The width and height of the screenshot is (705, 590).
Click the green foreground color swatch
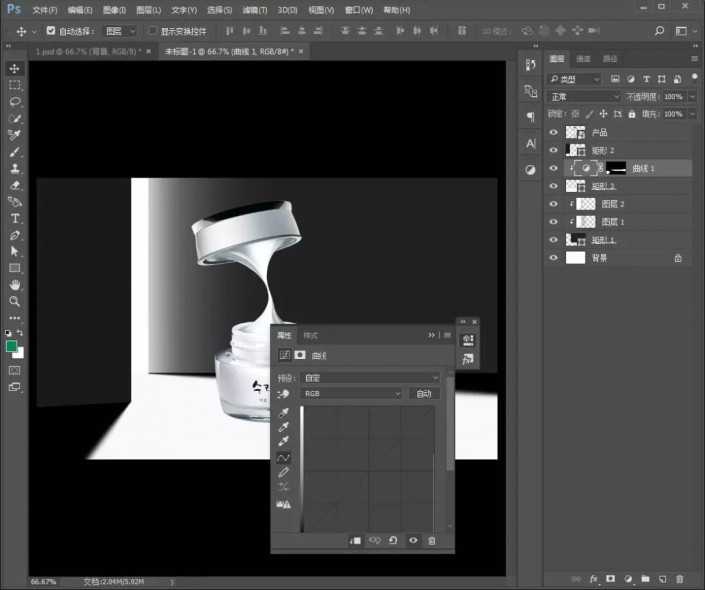11,346
